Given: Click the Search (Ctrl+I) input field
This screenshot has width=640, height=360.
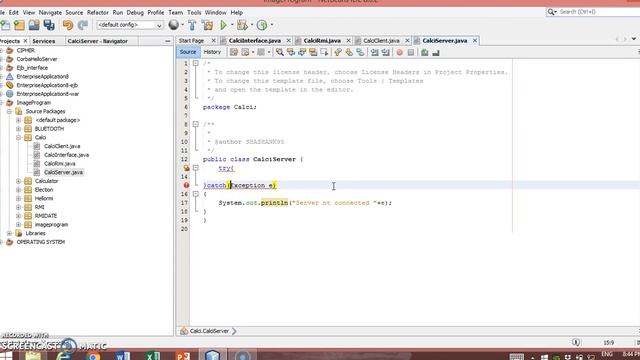Looking at the screenshot, I should click(x=599, y=12).
